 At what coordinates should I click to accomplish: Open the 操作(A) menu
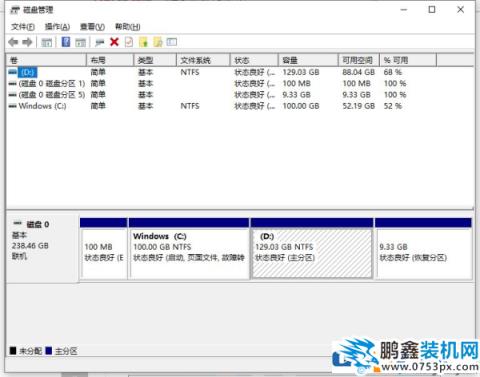click(x=57, y=27)
